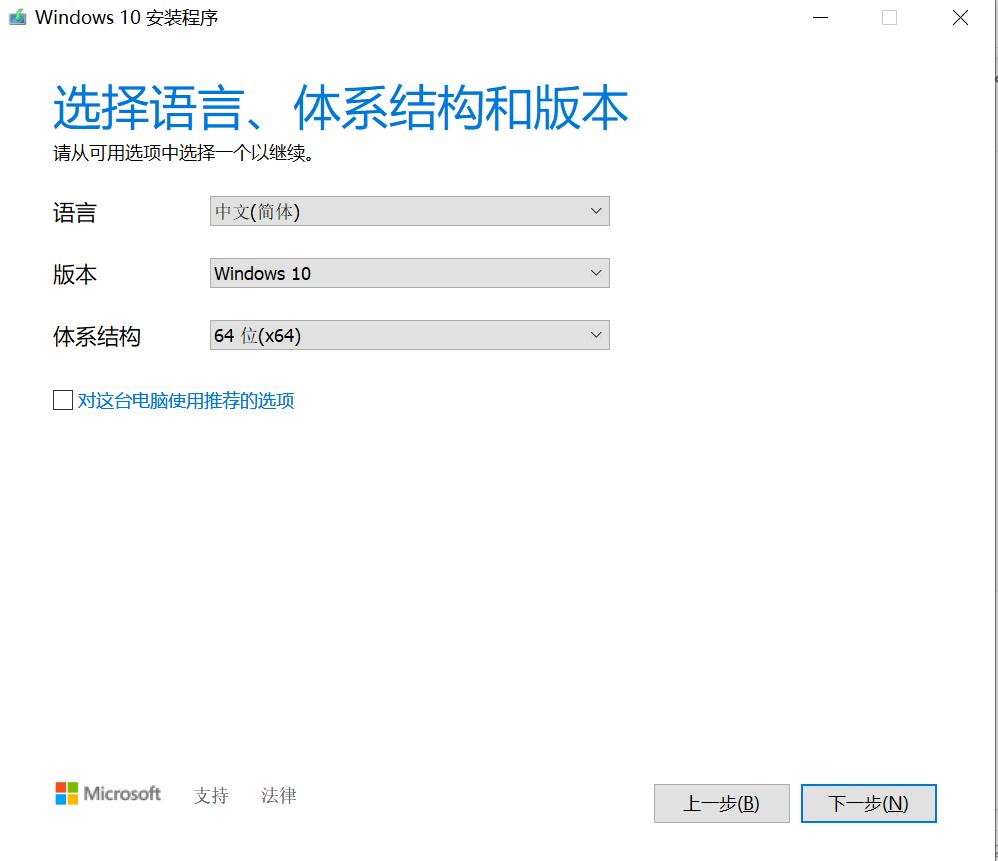Click the Microsoft logo
This screenshot has width=998, height=861.
point(107,794)
